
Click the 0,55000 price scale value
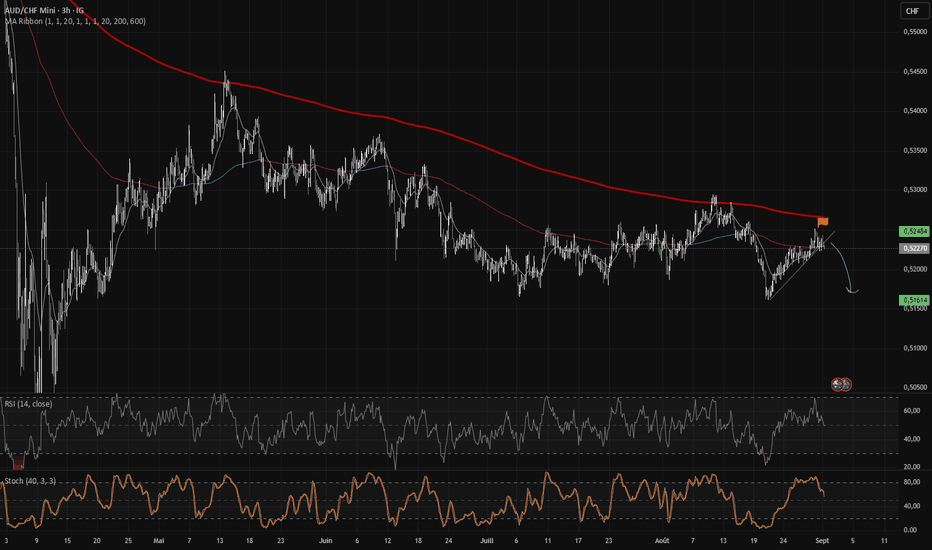[x=915, y=32]
